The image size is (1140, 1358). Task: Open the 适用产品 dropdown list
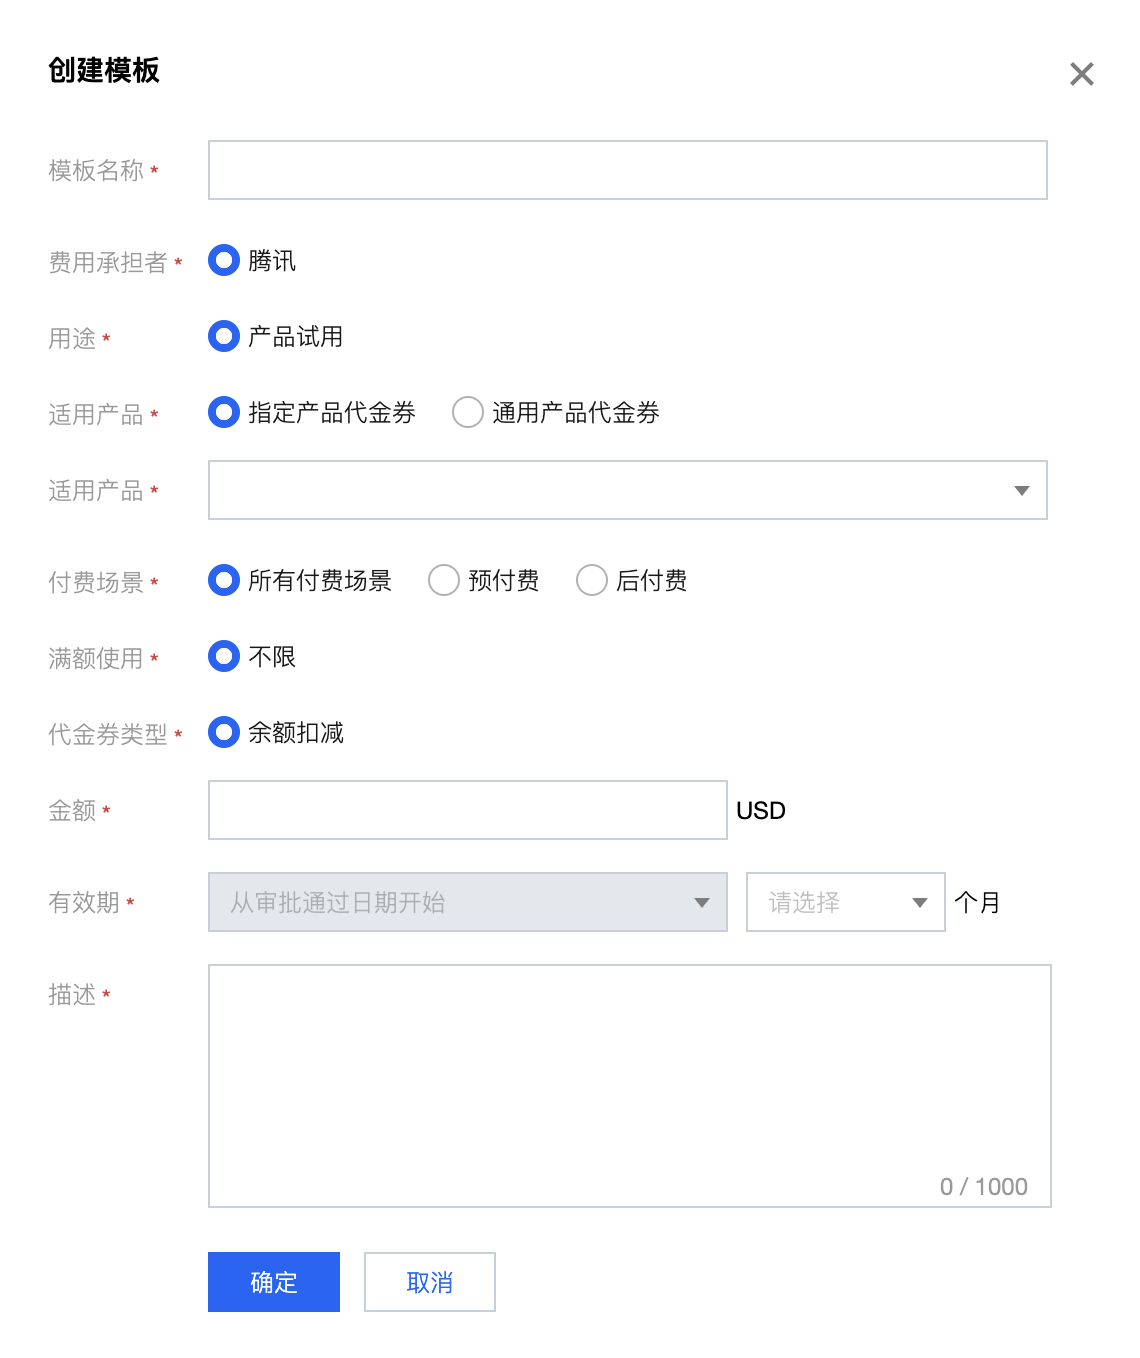[x=627, y=490]
